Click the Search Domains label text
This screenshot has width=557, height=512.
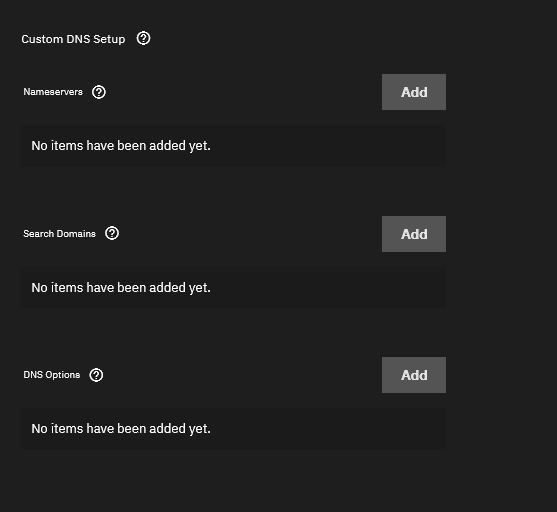pos(59,233)
